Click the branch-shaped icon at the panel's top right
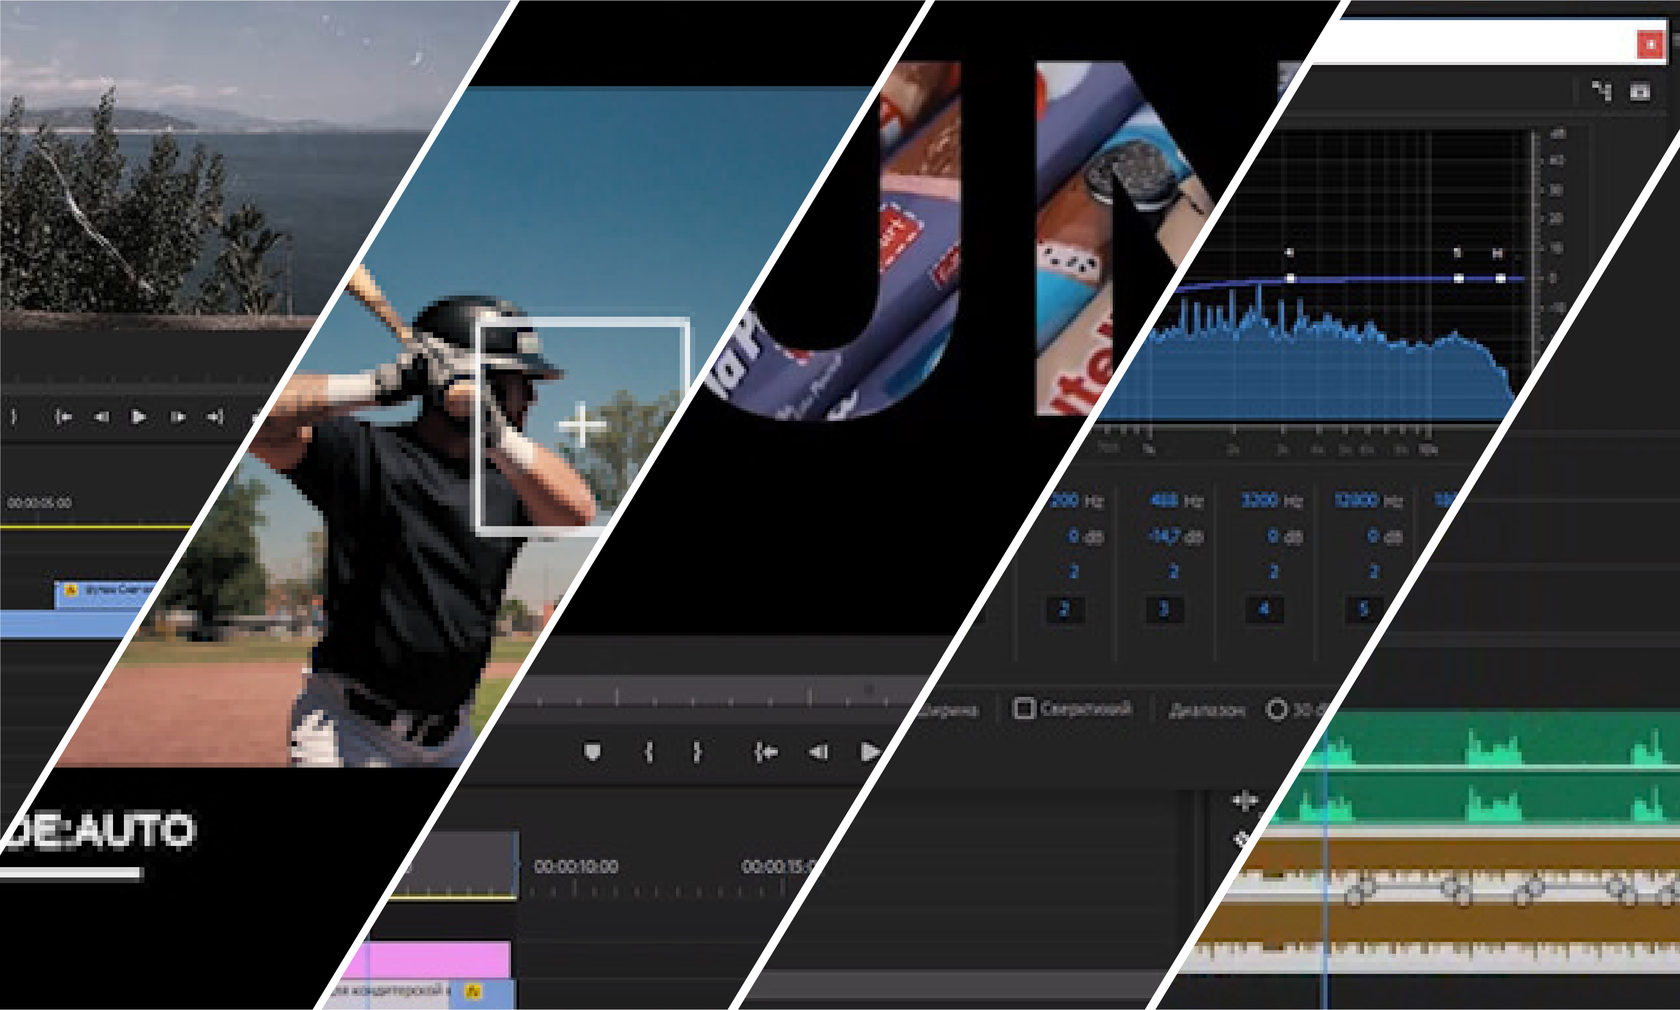 pos(1601,91)
